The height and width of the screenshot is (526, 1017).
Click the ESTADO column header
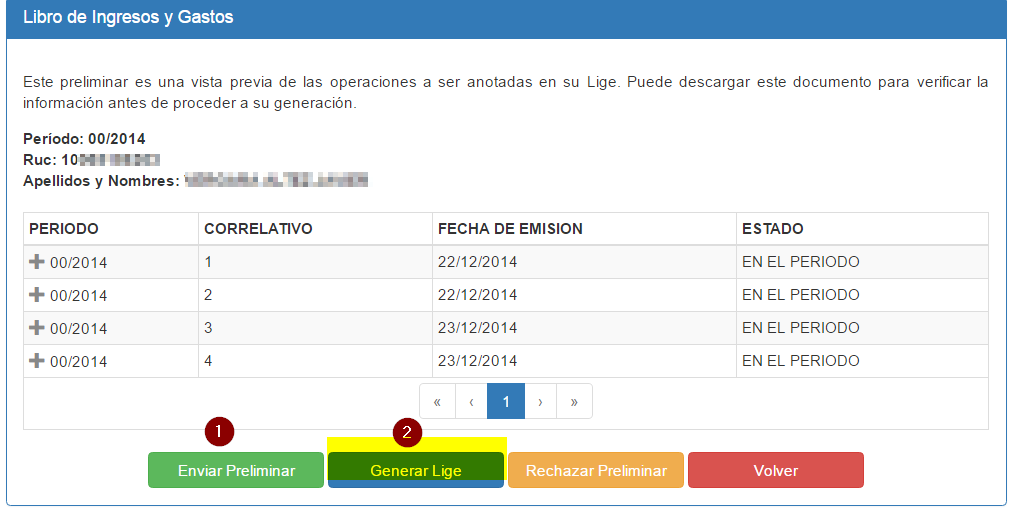coord(773,229)
